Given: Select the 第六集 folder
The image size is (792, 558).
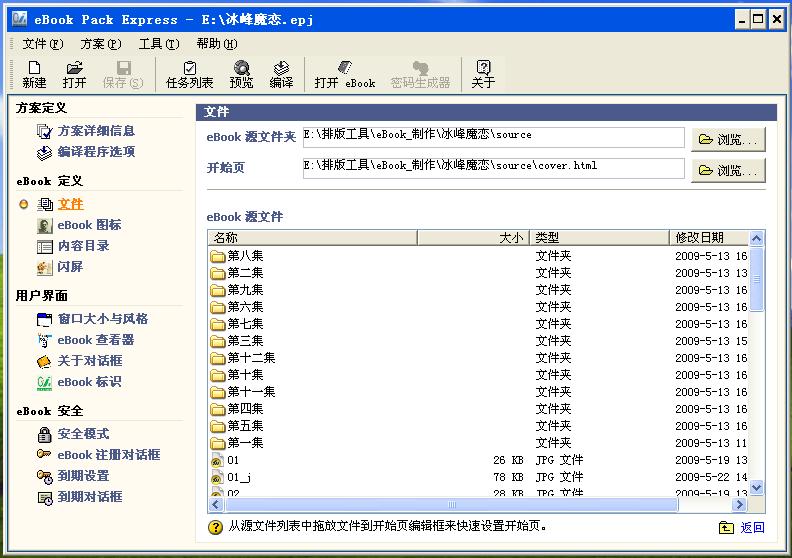Looking at the screenshot, I should 237,307.
